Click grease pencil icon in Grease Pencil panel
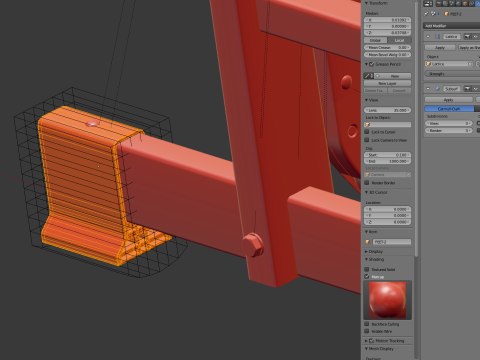 pyautogui.click(x=368, y=76)
